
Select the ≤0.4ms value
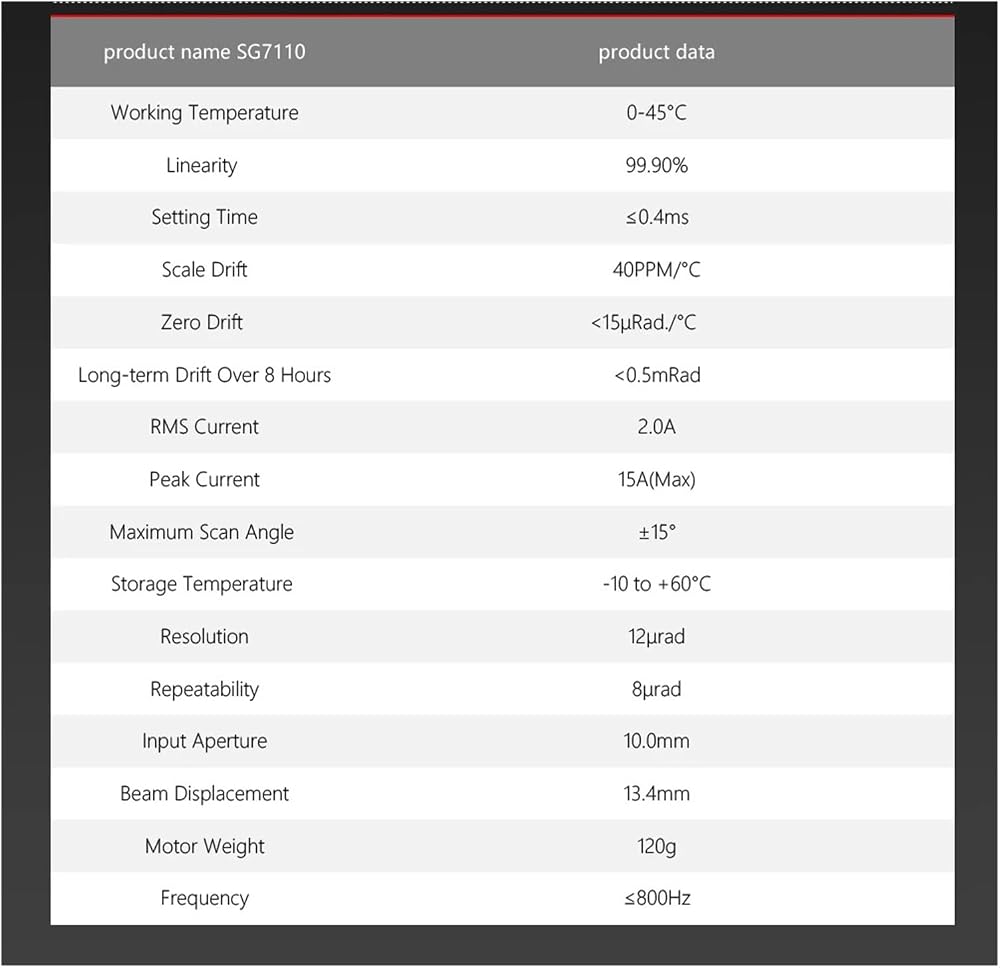657,217
